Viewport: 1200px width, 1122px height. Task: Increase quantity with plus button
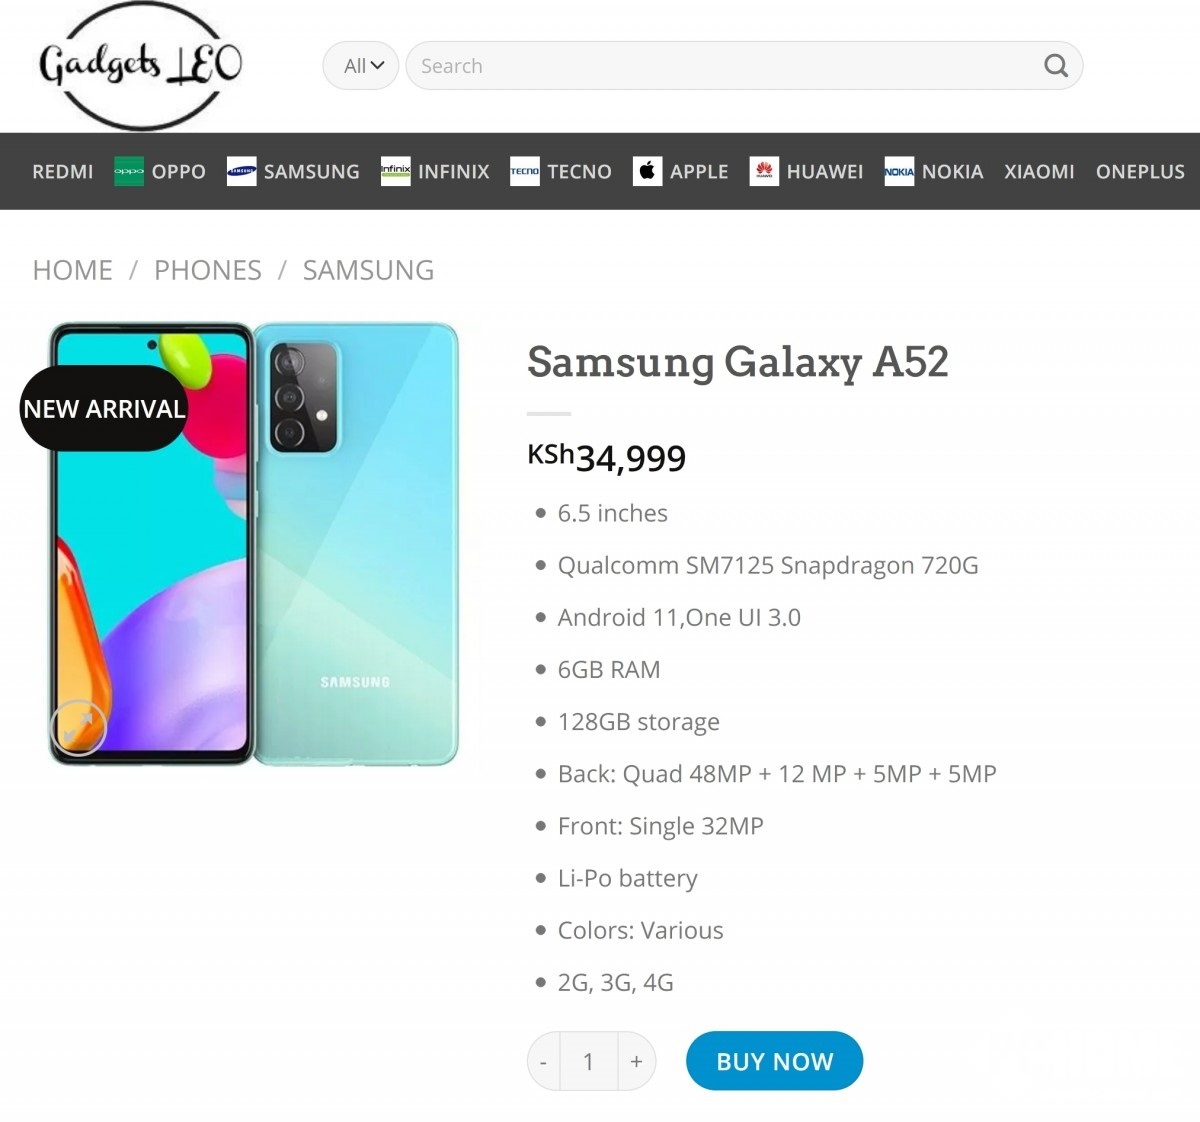tap(636, 1061)
